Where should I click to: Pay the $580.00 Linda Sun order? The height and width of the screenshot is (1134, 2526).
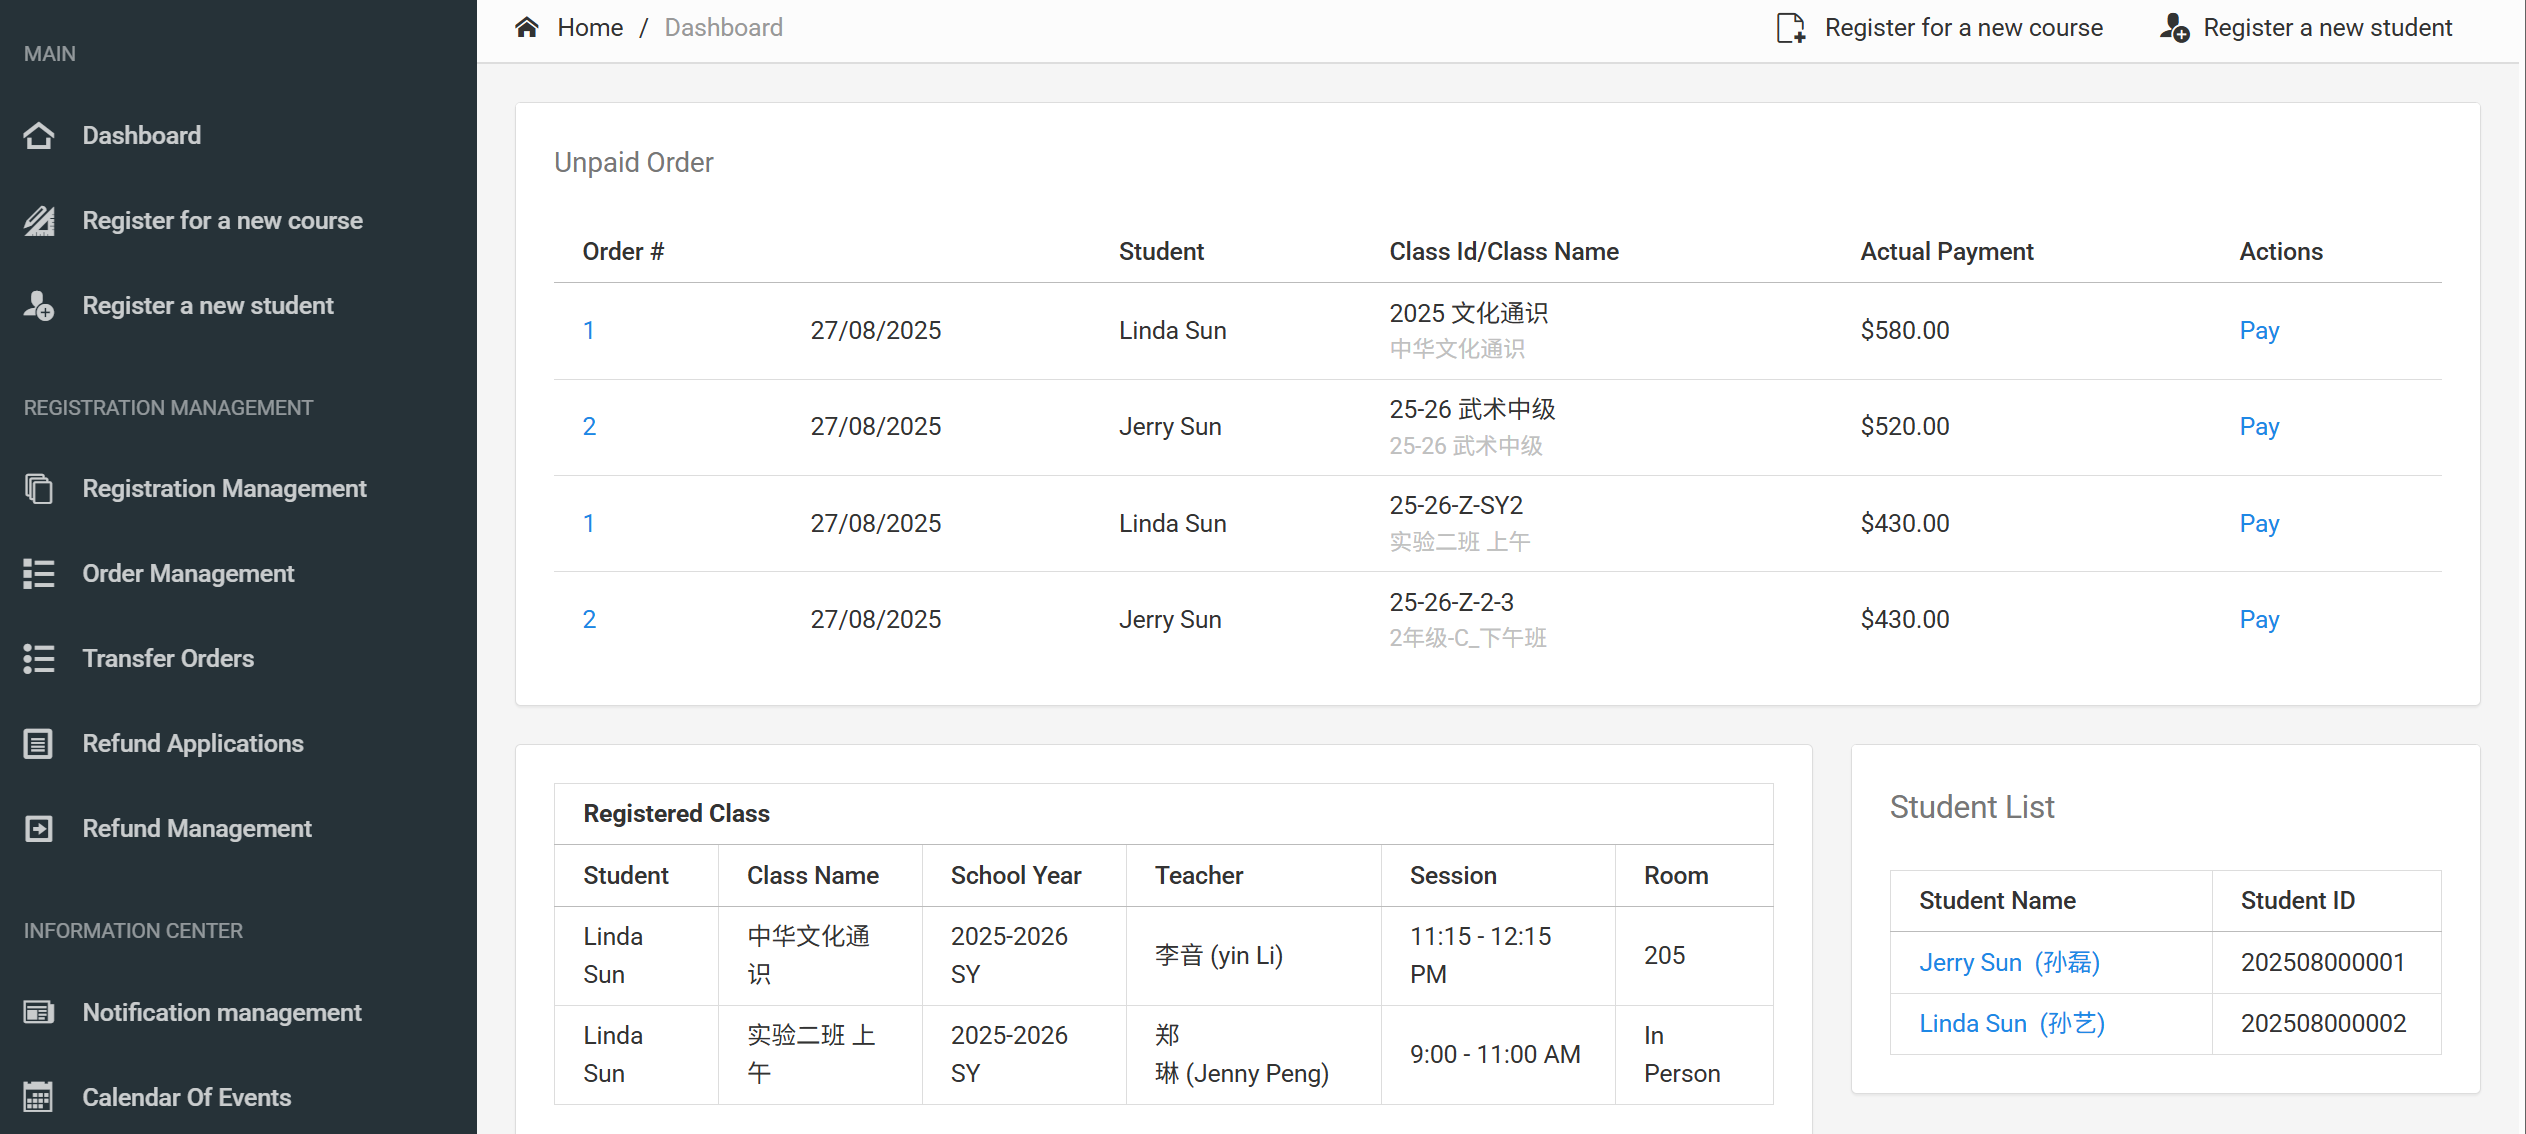pyautogui.click(x=2258, y=330)
